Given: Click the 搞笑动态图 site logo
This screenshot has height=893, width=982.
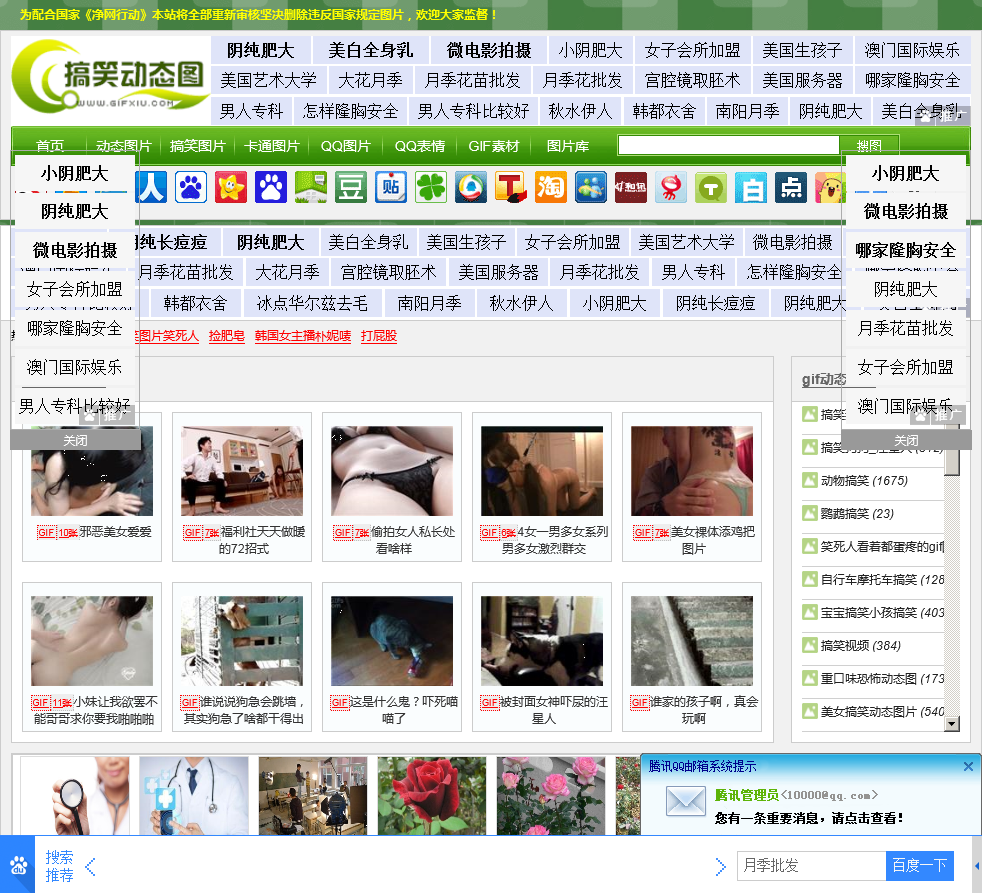Looking at the screenshot, I should coord(111,78).
